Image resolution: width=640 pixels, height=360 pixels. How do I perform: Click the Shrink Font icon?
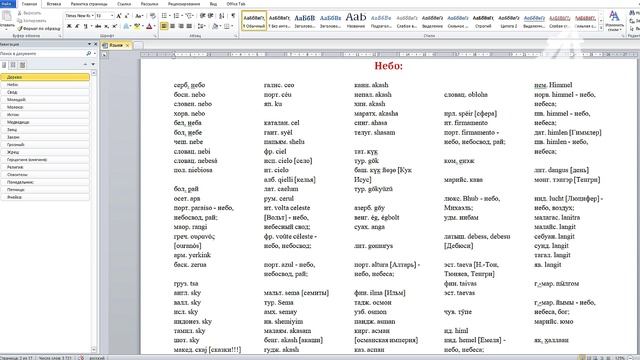pyautogui.click(x=127, y=16)
